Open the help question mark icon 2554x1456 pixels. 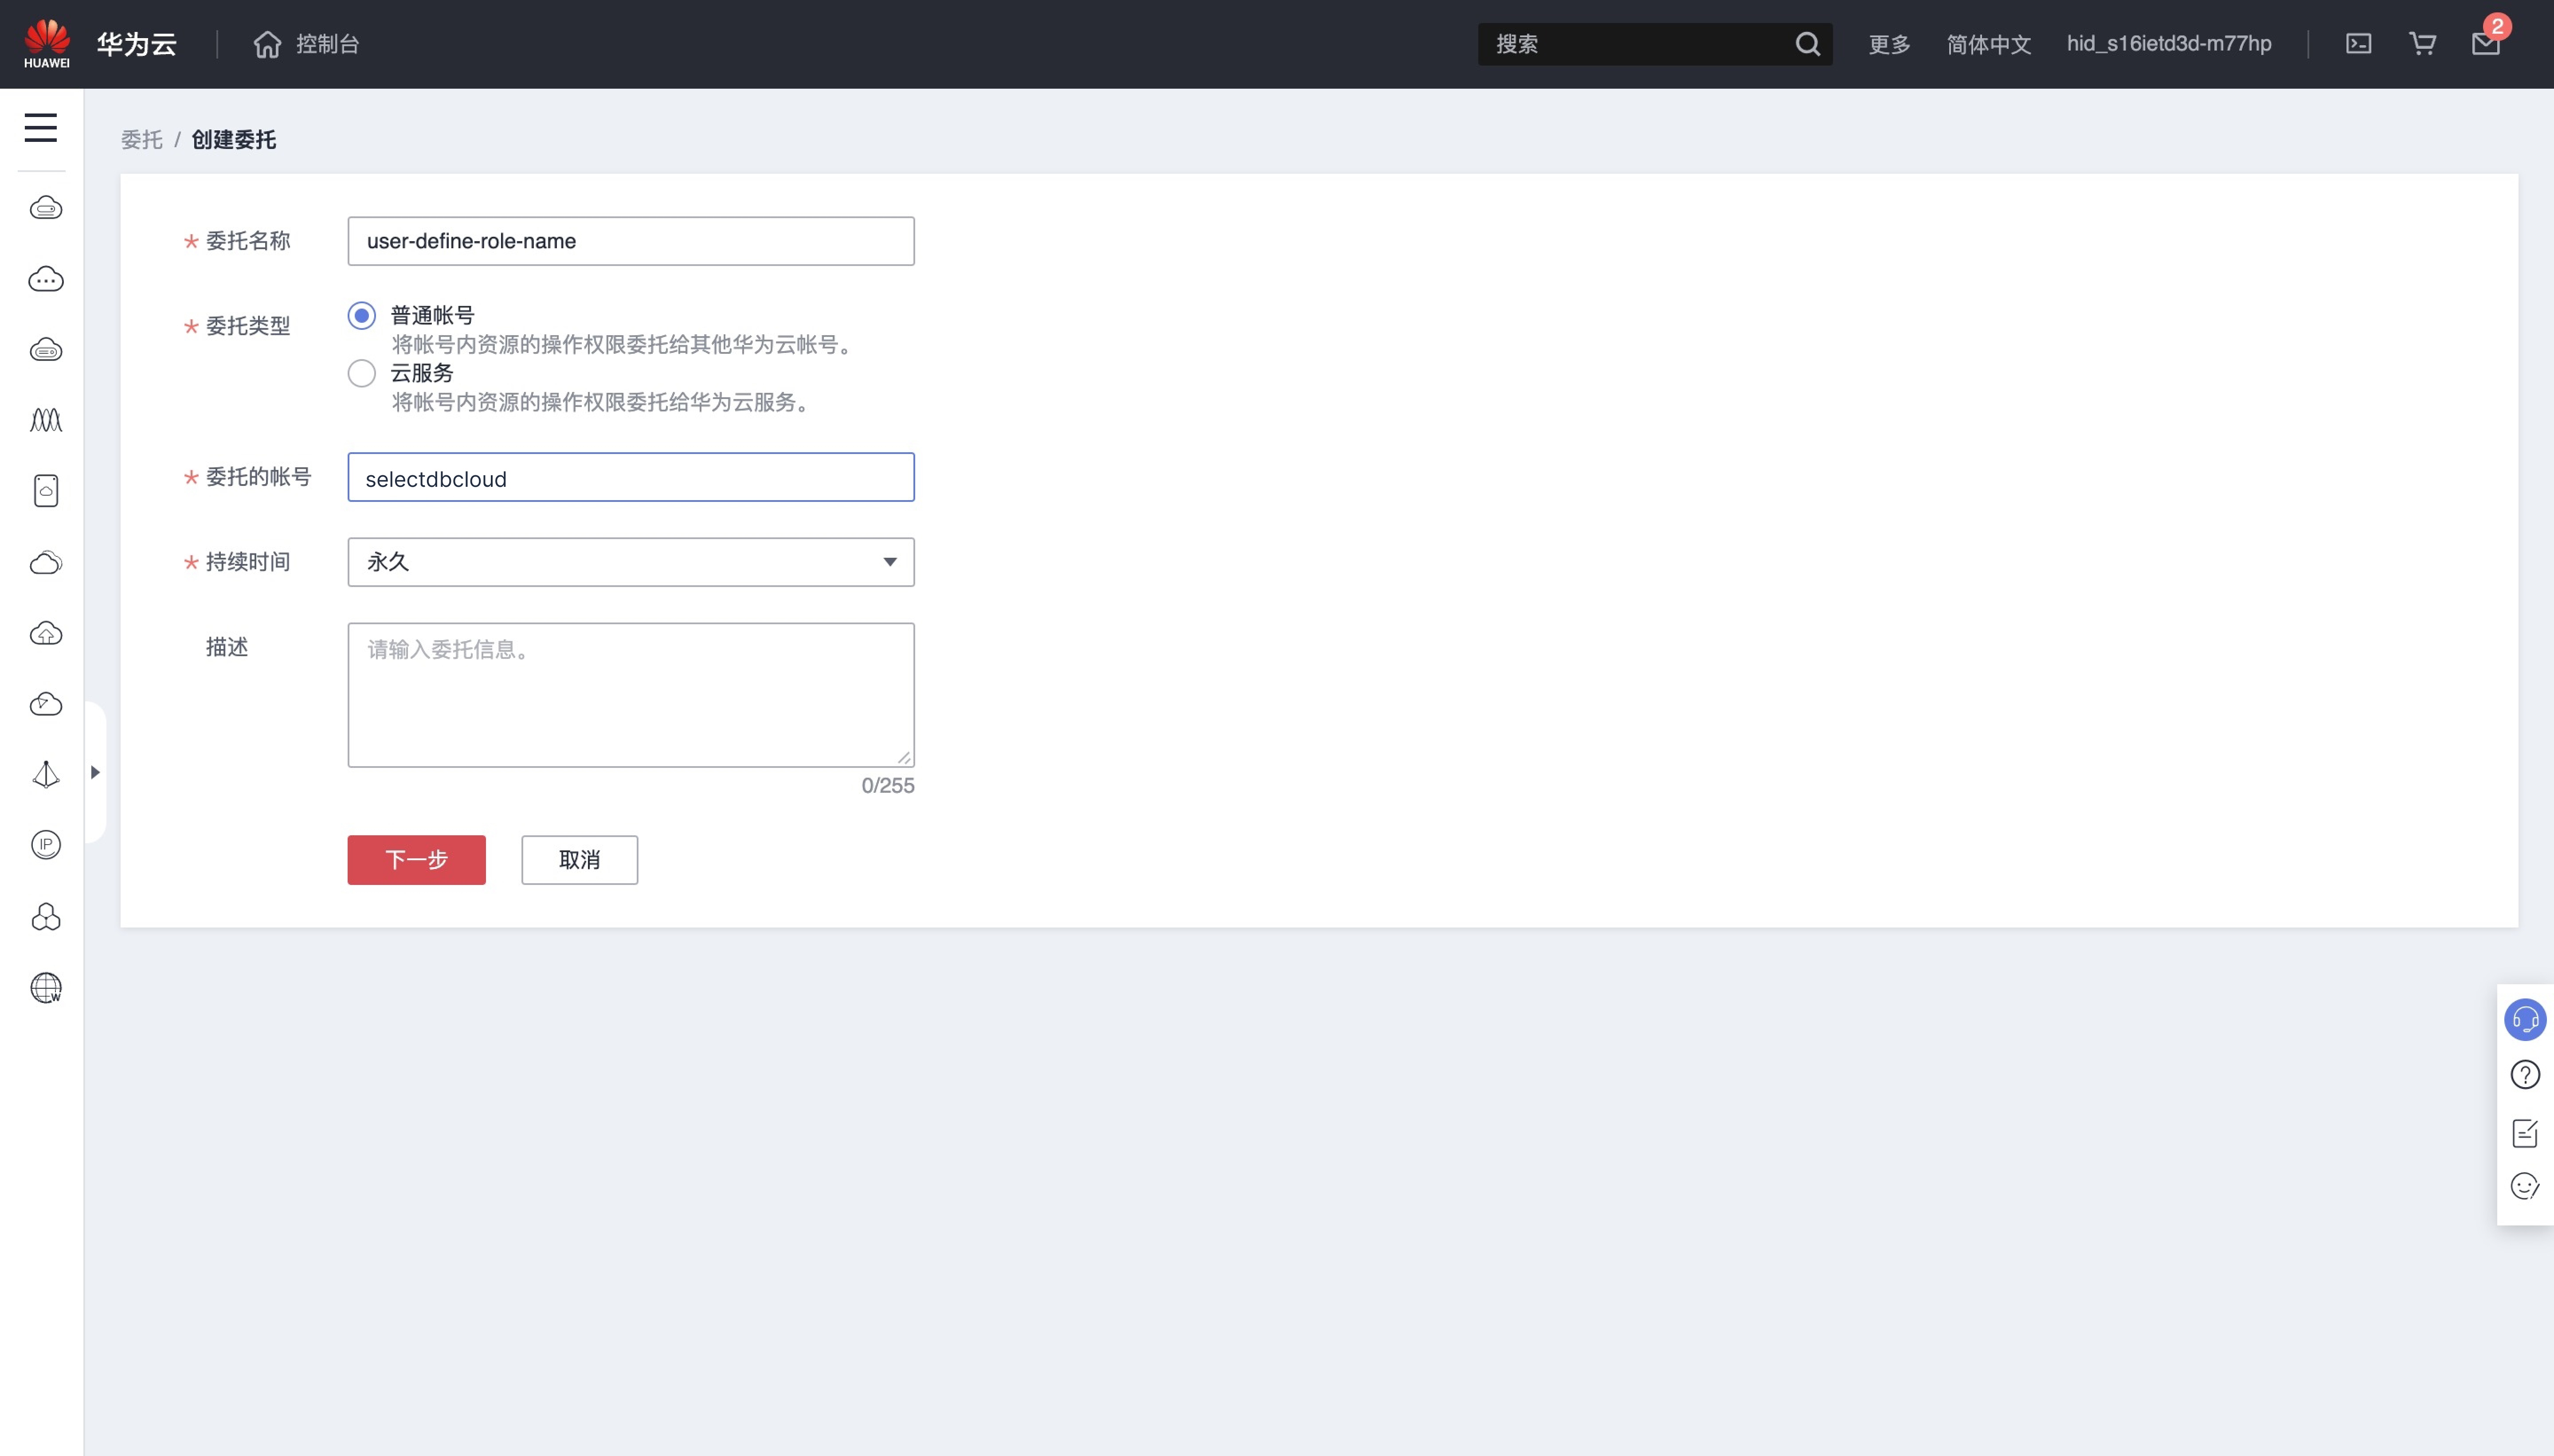(2525, 1075)
